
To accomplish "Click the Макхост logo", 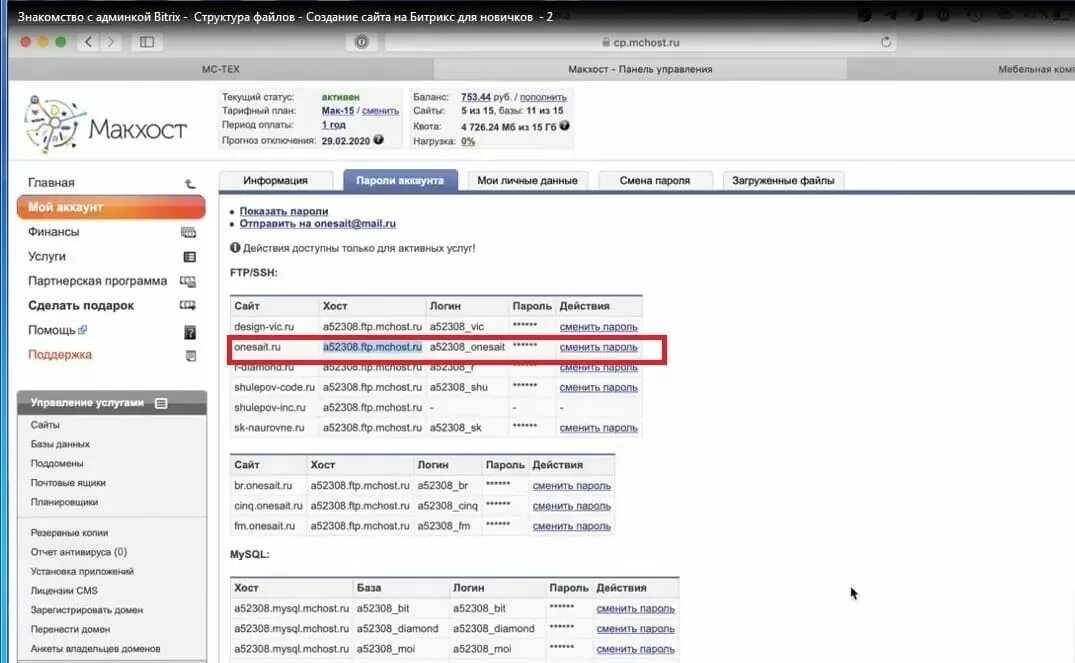I will 105,125.
